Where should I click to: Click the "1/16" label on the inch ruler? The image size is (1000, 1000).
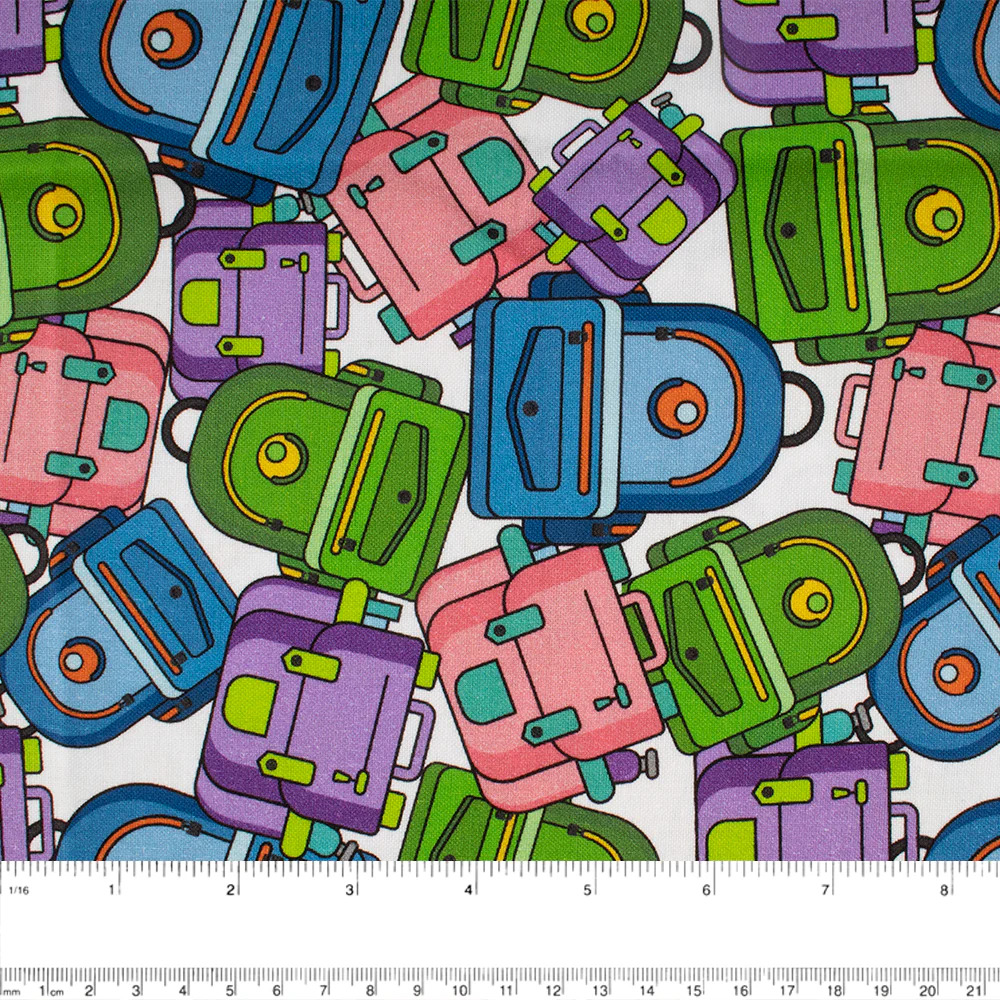tap(20, 890)
